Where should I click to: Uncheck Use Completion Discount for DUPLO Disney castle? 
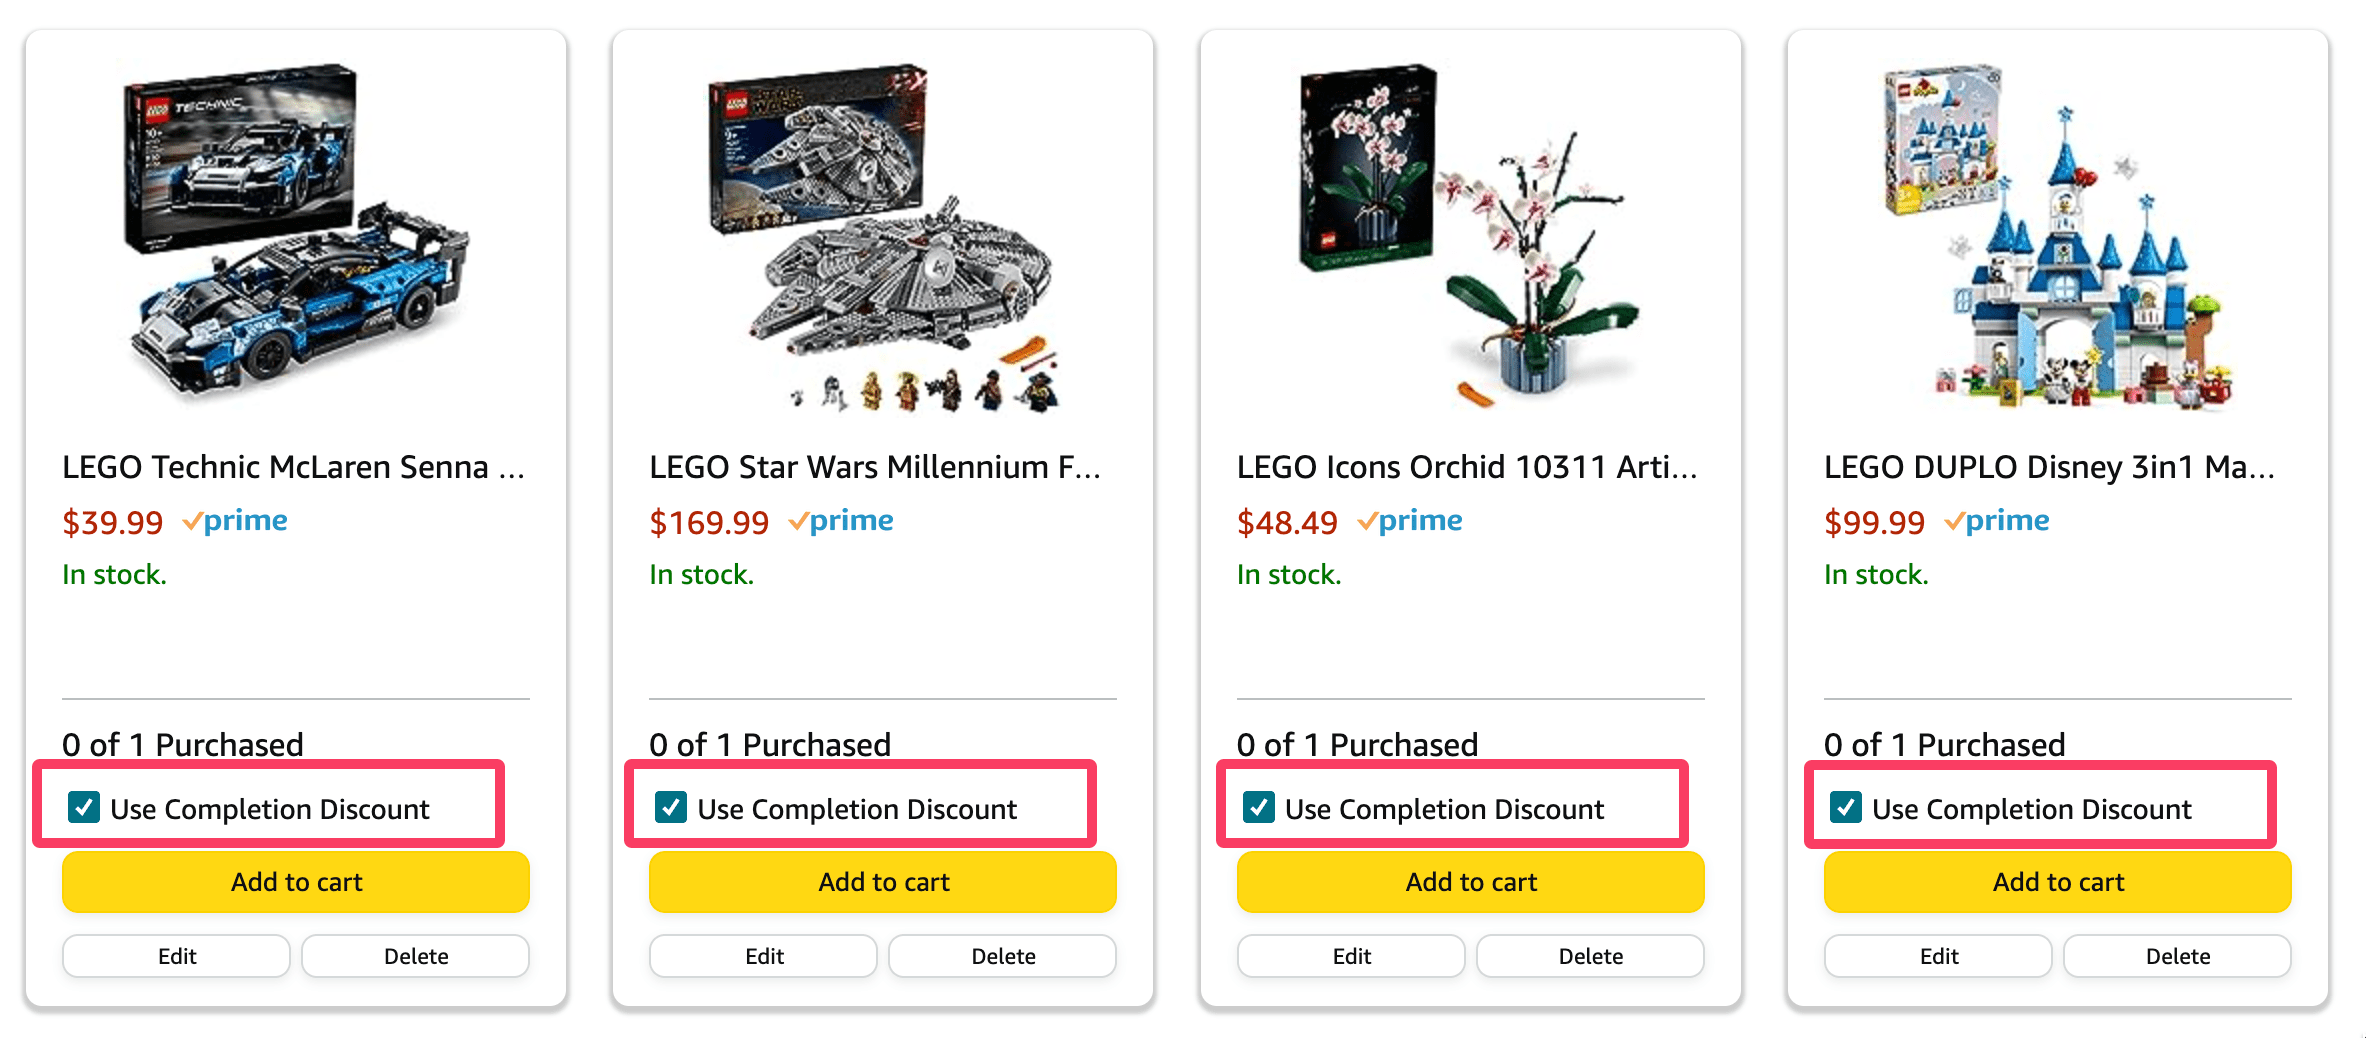[1845, 808]
